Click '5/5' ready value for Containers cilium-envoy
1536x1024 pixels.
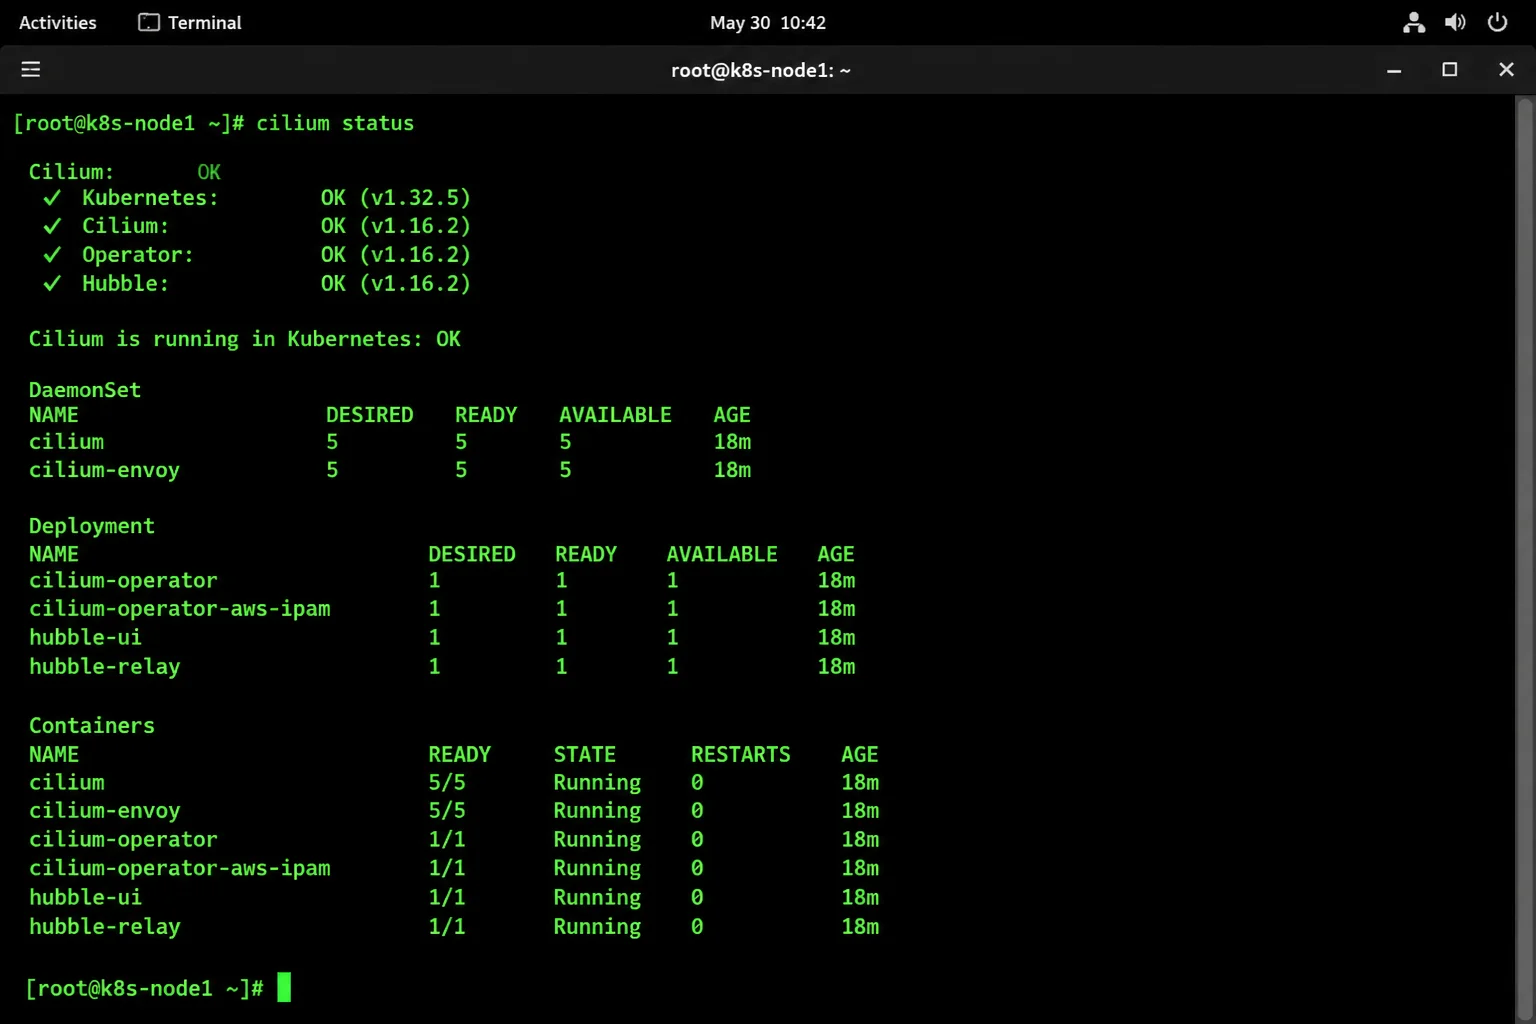[447, 811]
